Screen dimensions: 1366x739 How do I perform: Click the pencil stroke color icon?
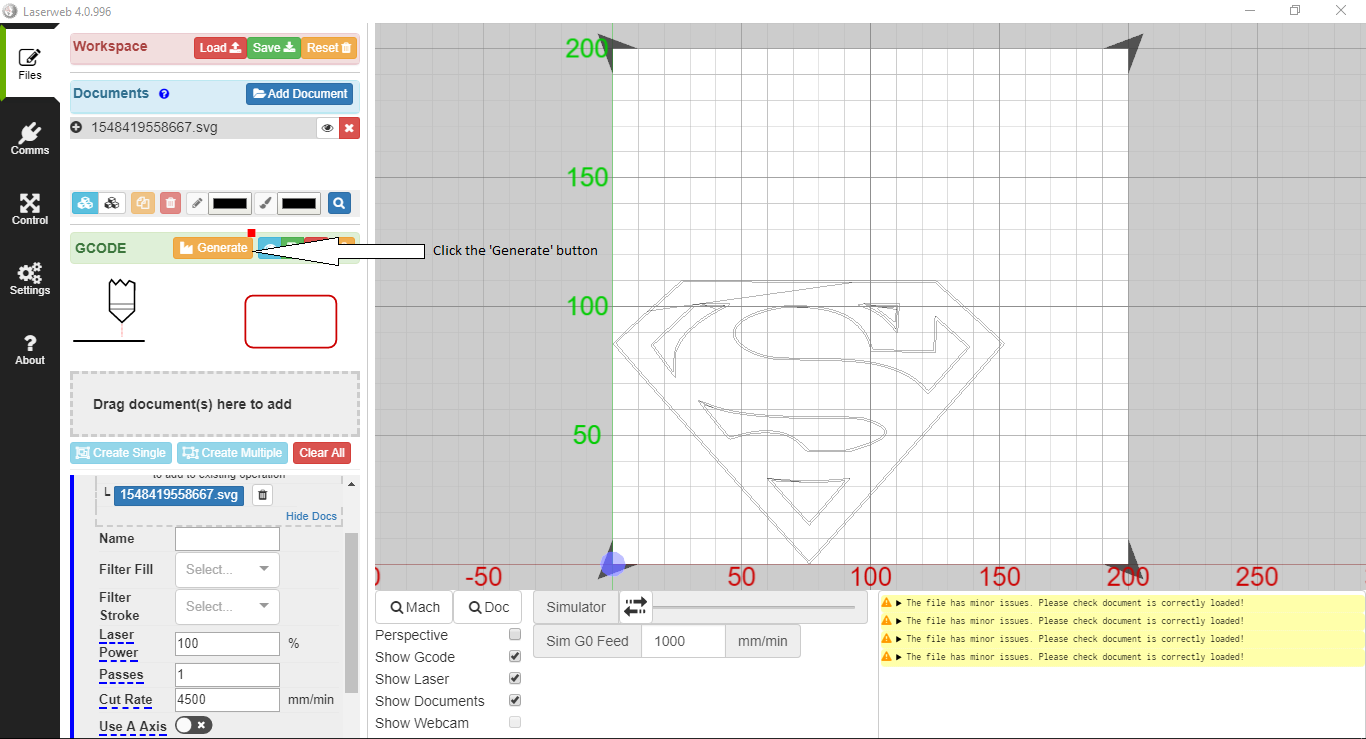197,203
